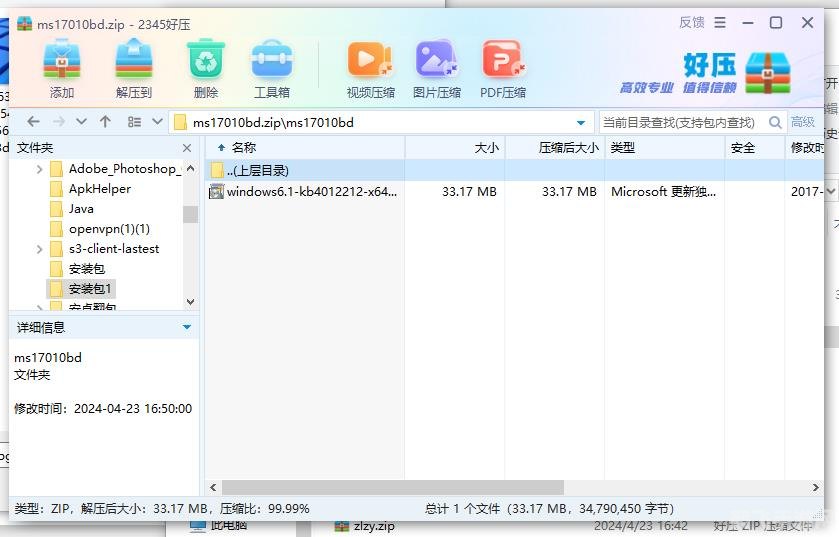Screen dimensions: 839x537
Task: Go up one directory level arrow
Action: click(x=105, y=122)
